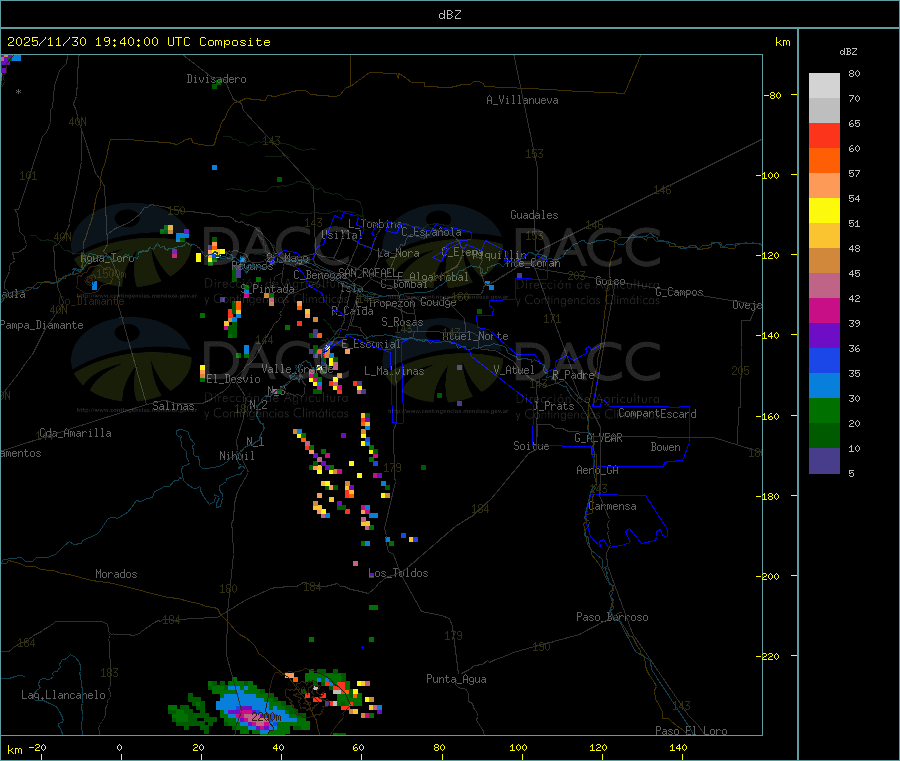The image size is (900, 761).
Task: Click the Los_Toldos map label
Action: [398, 573]
